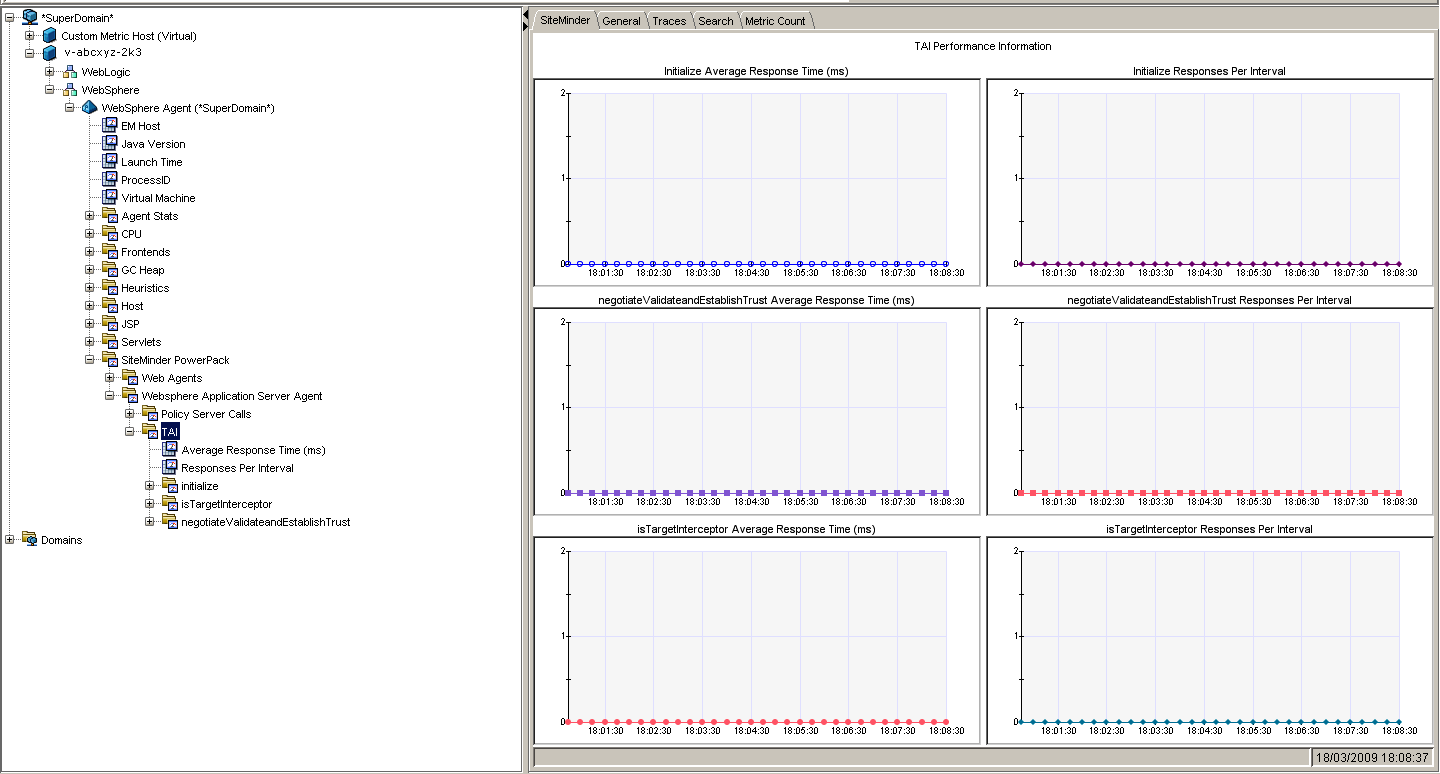
Task: Click the Virtual Machine metric icon
Action: 110,197
